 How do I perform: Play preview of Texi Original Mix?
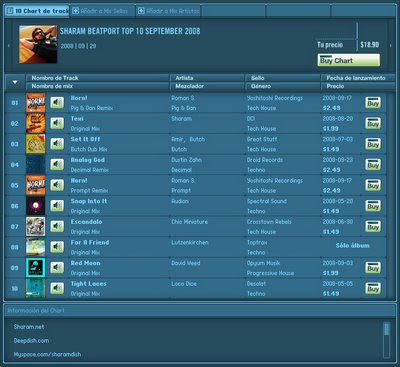pyautogui.click(x=57, y=123)
